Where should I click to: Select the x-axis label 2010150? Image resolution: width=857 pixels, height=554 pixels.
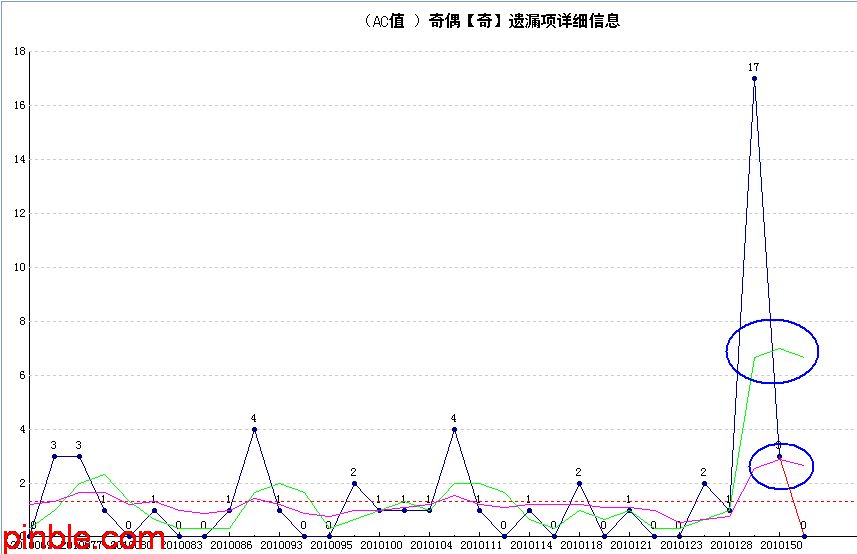click(x=781, y=546)
